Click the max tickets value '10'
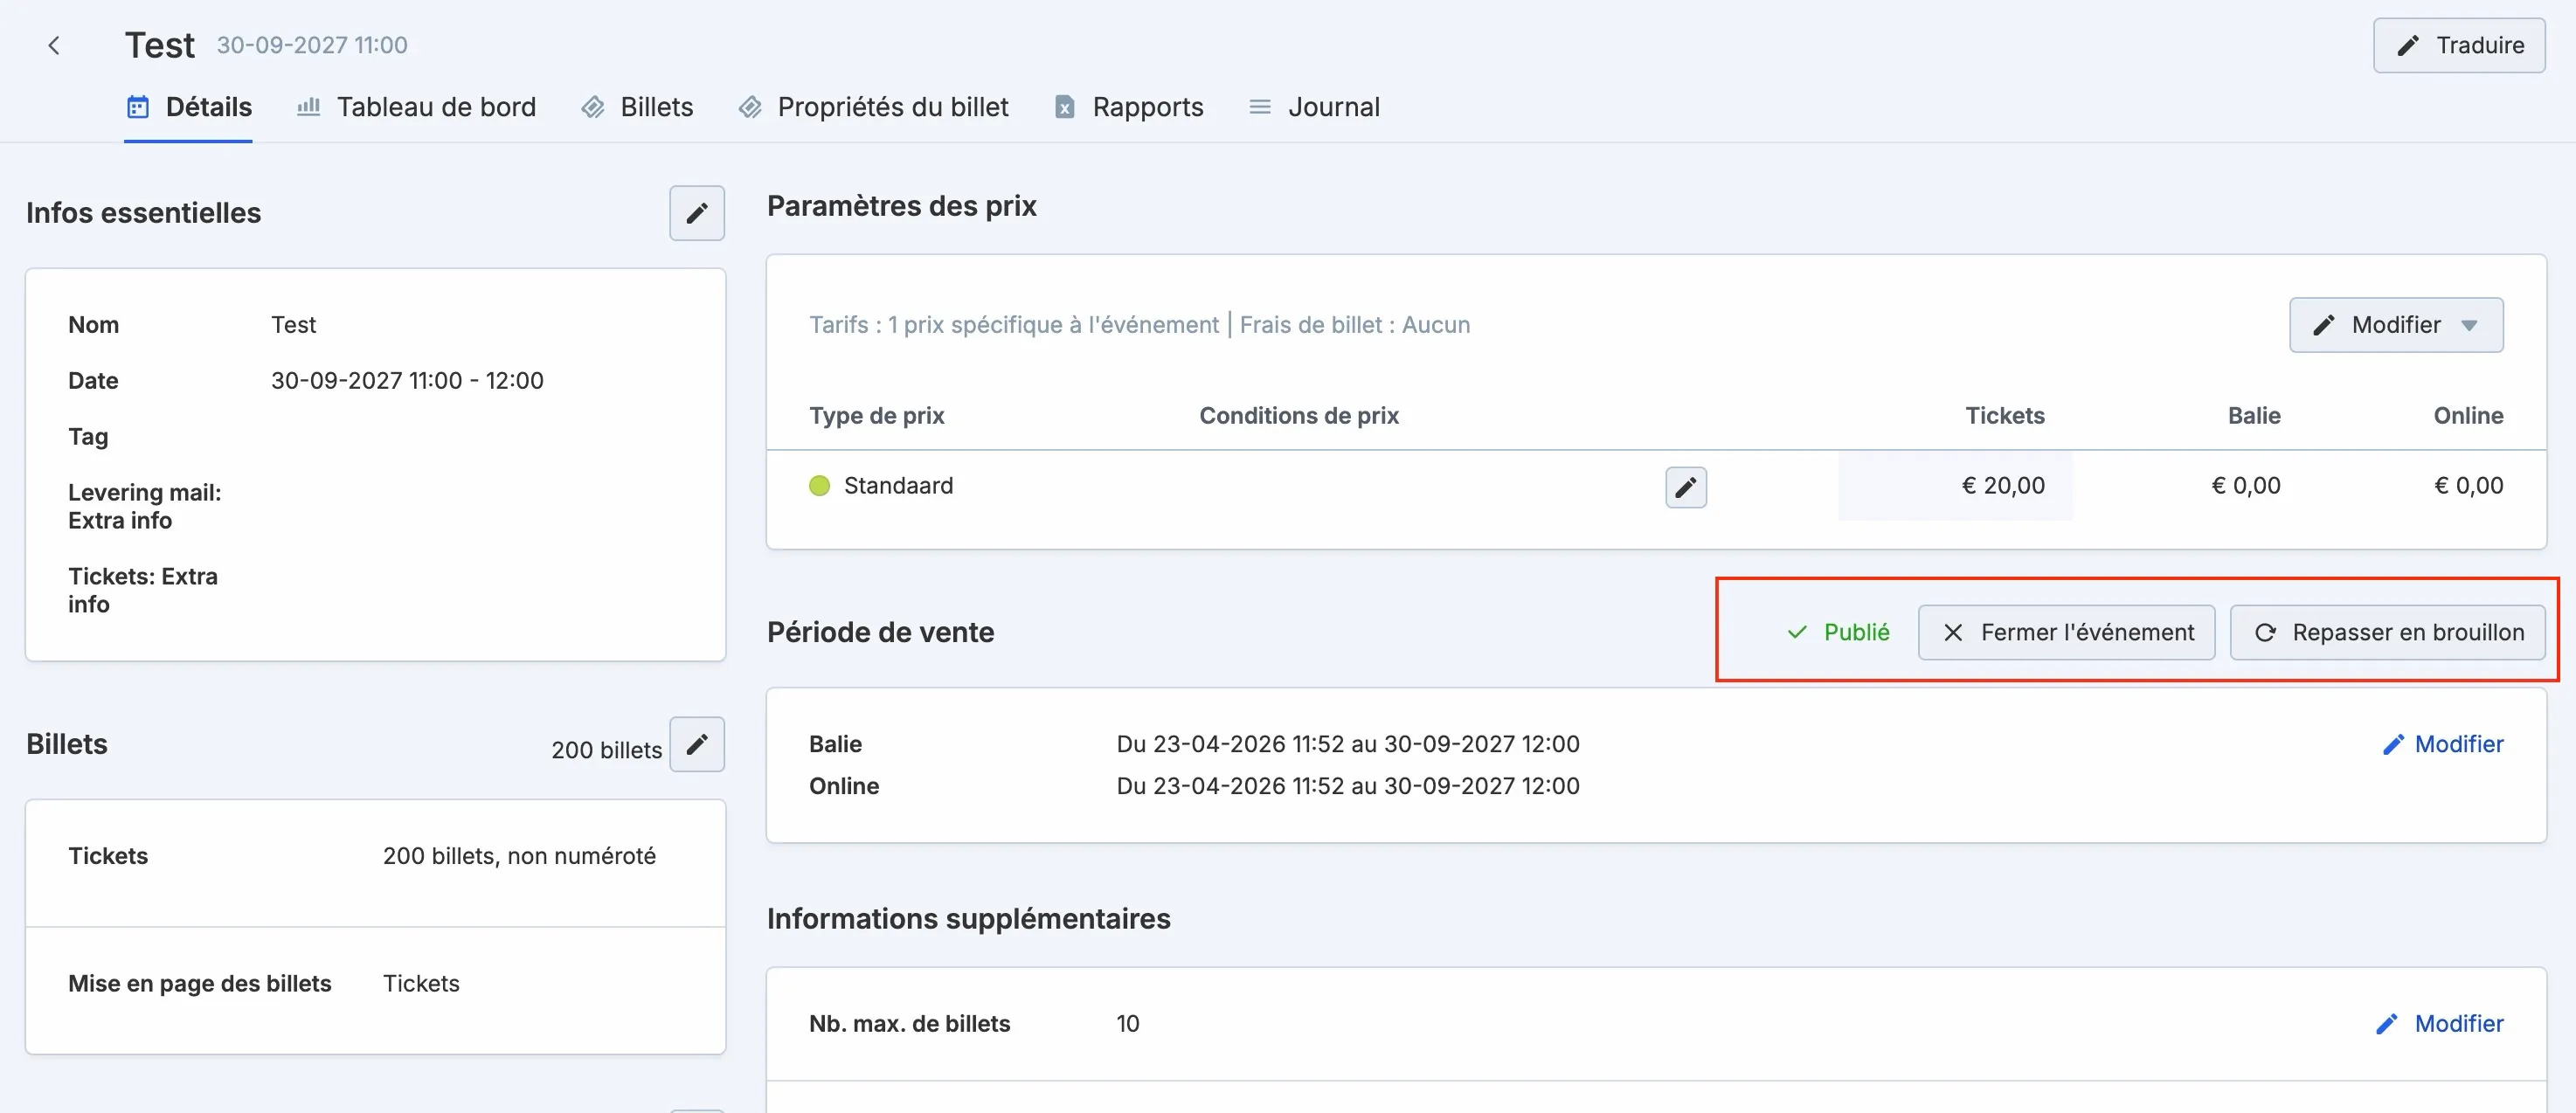Screen dimensions: 2576x1113 click(1128, 1024)
